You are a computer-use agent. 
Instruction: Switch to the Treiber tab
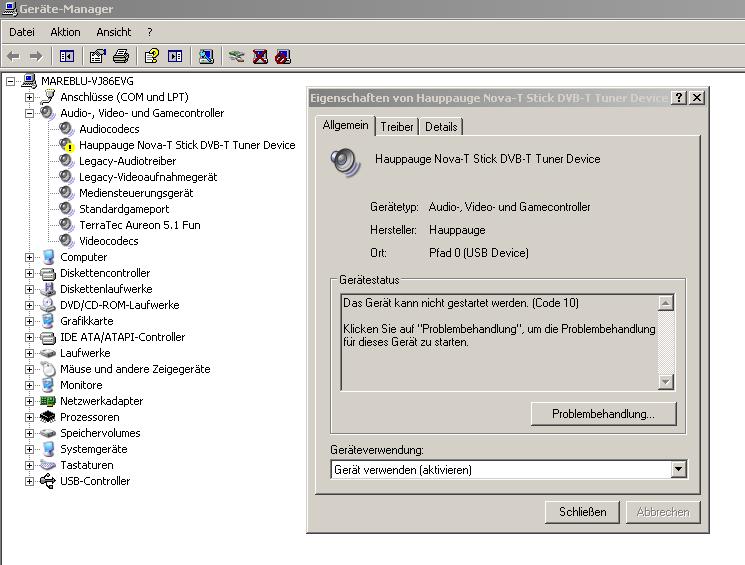point(397,127)
